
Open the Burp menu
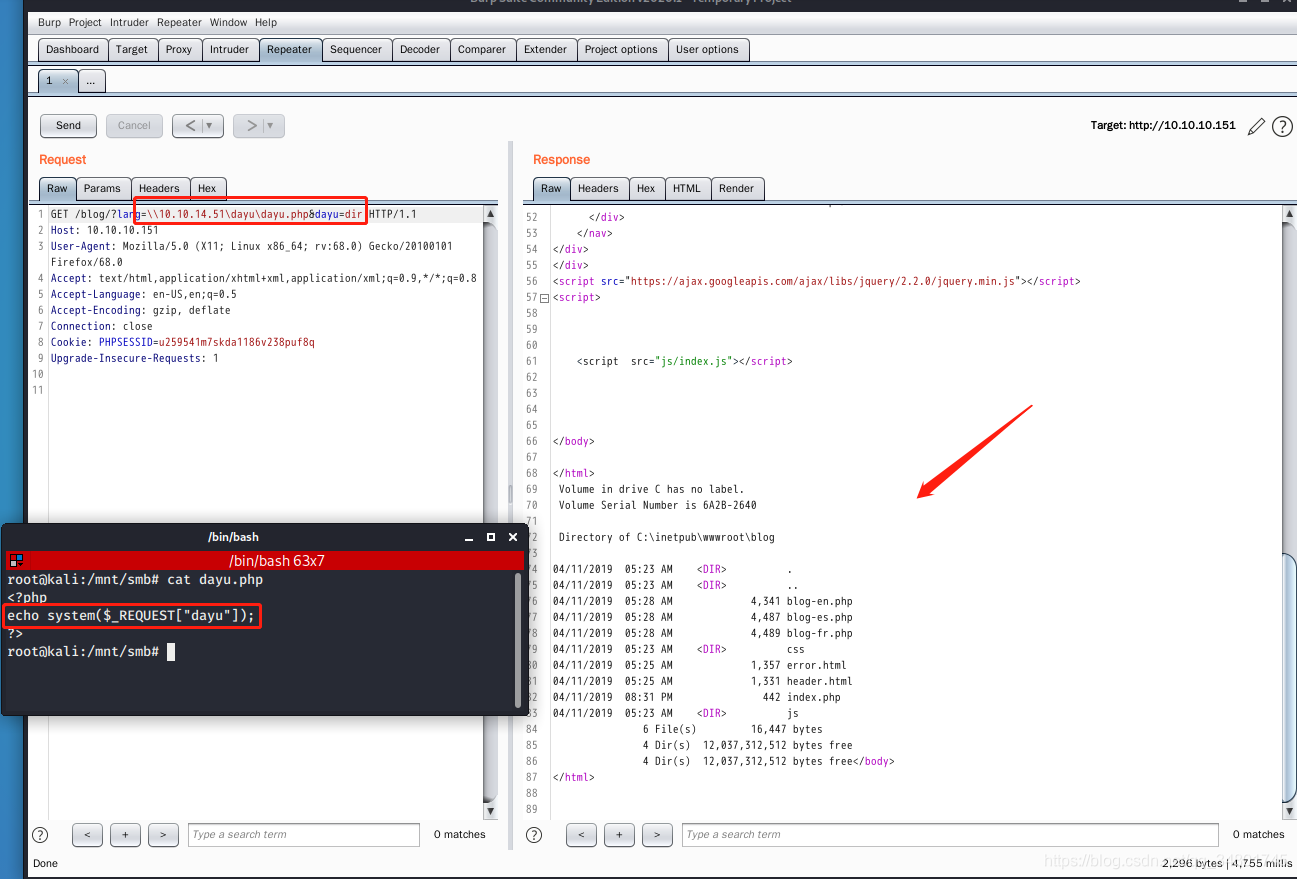click(x=49, y=22)
